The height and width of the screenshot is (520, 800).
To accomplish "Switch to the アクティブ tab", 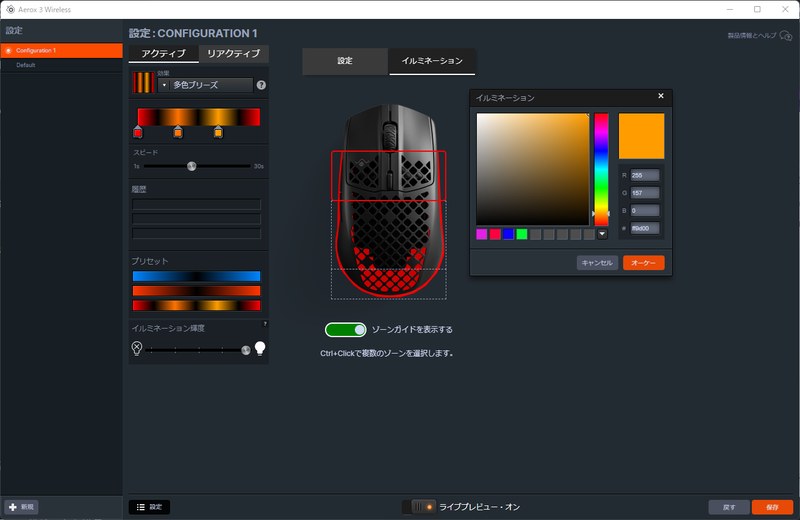I will (163, 54).
